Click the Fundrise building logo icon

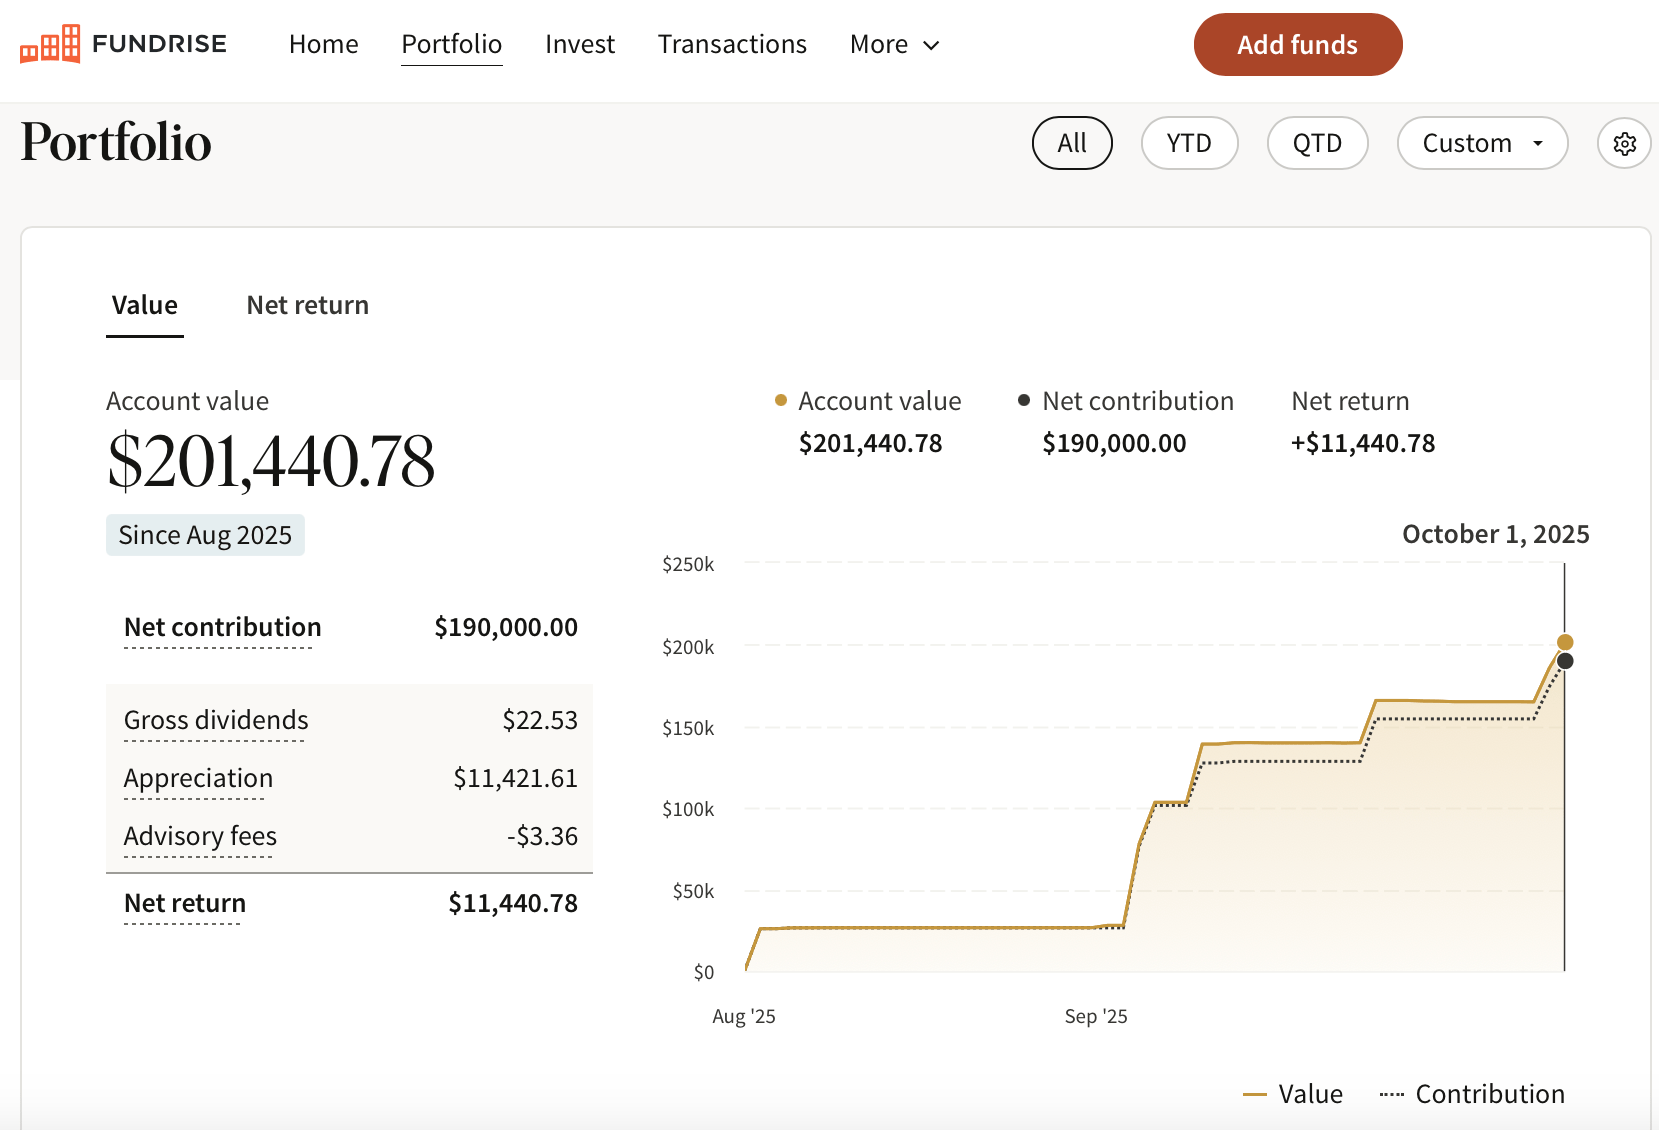coord(48,42)
